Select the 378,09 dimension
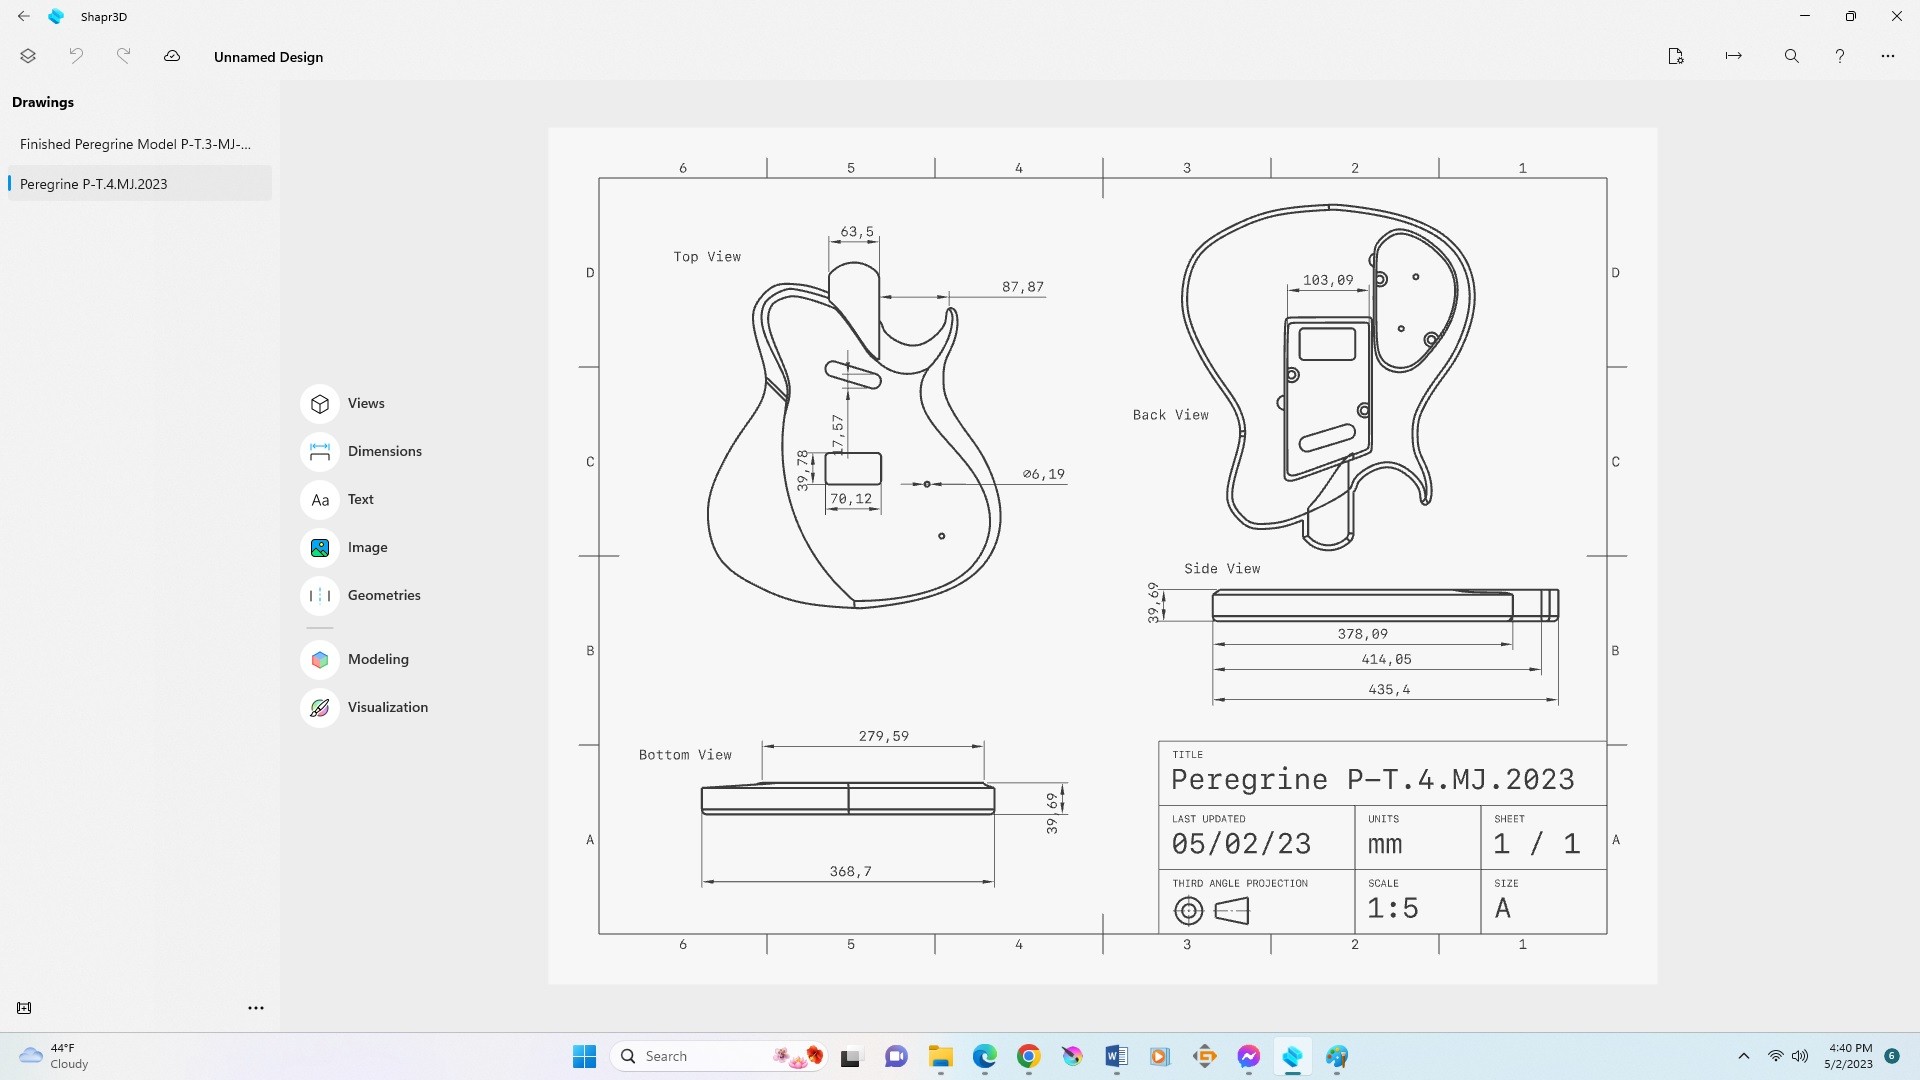Viewport: 1920px width, 1080px height. click(x=1363, y=634)
